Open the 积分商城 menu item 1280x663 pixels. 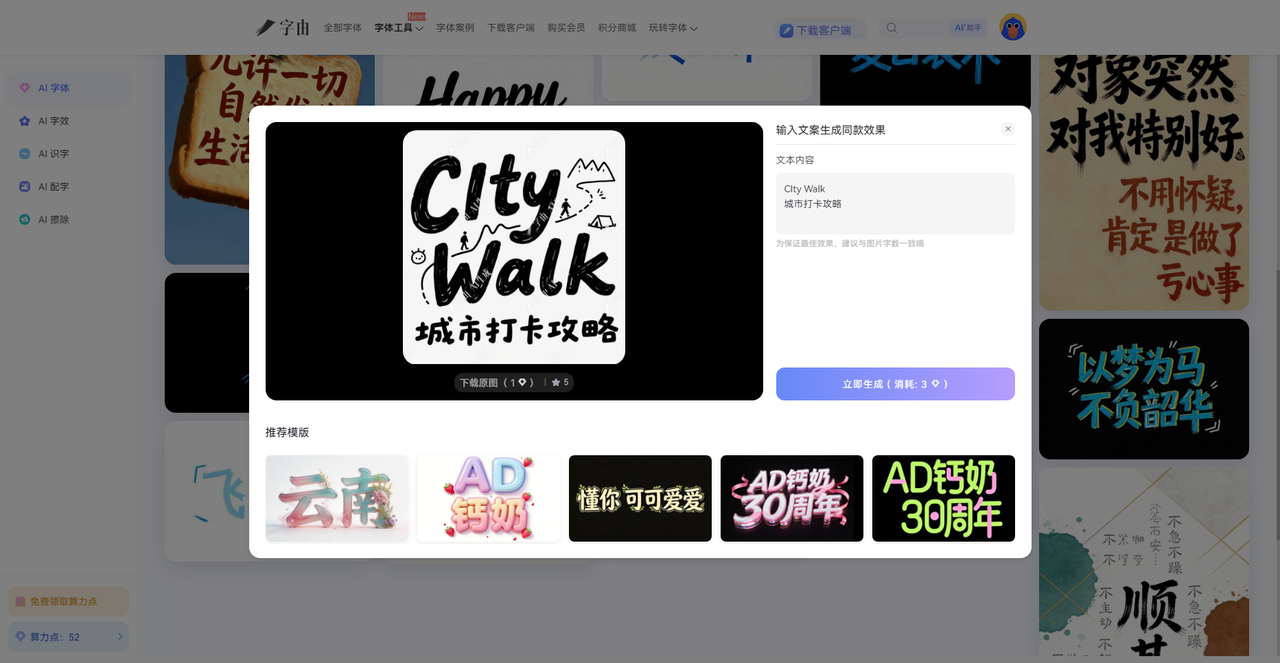coord(616,28)
